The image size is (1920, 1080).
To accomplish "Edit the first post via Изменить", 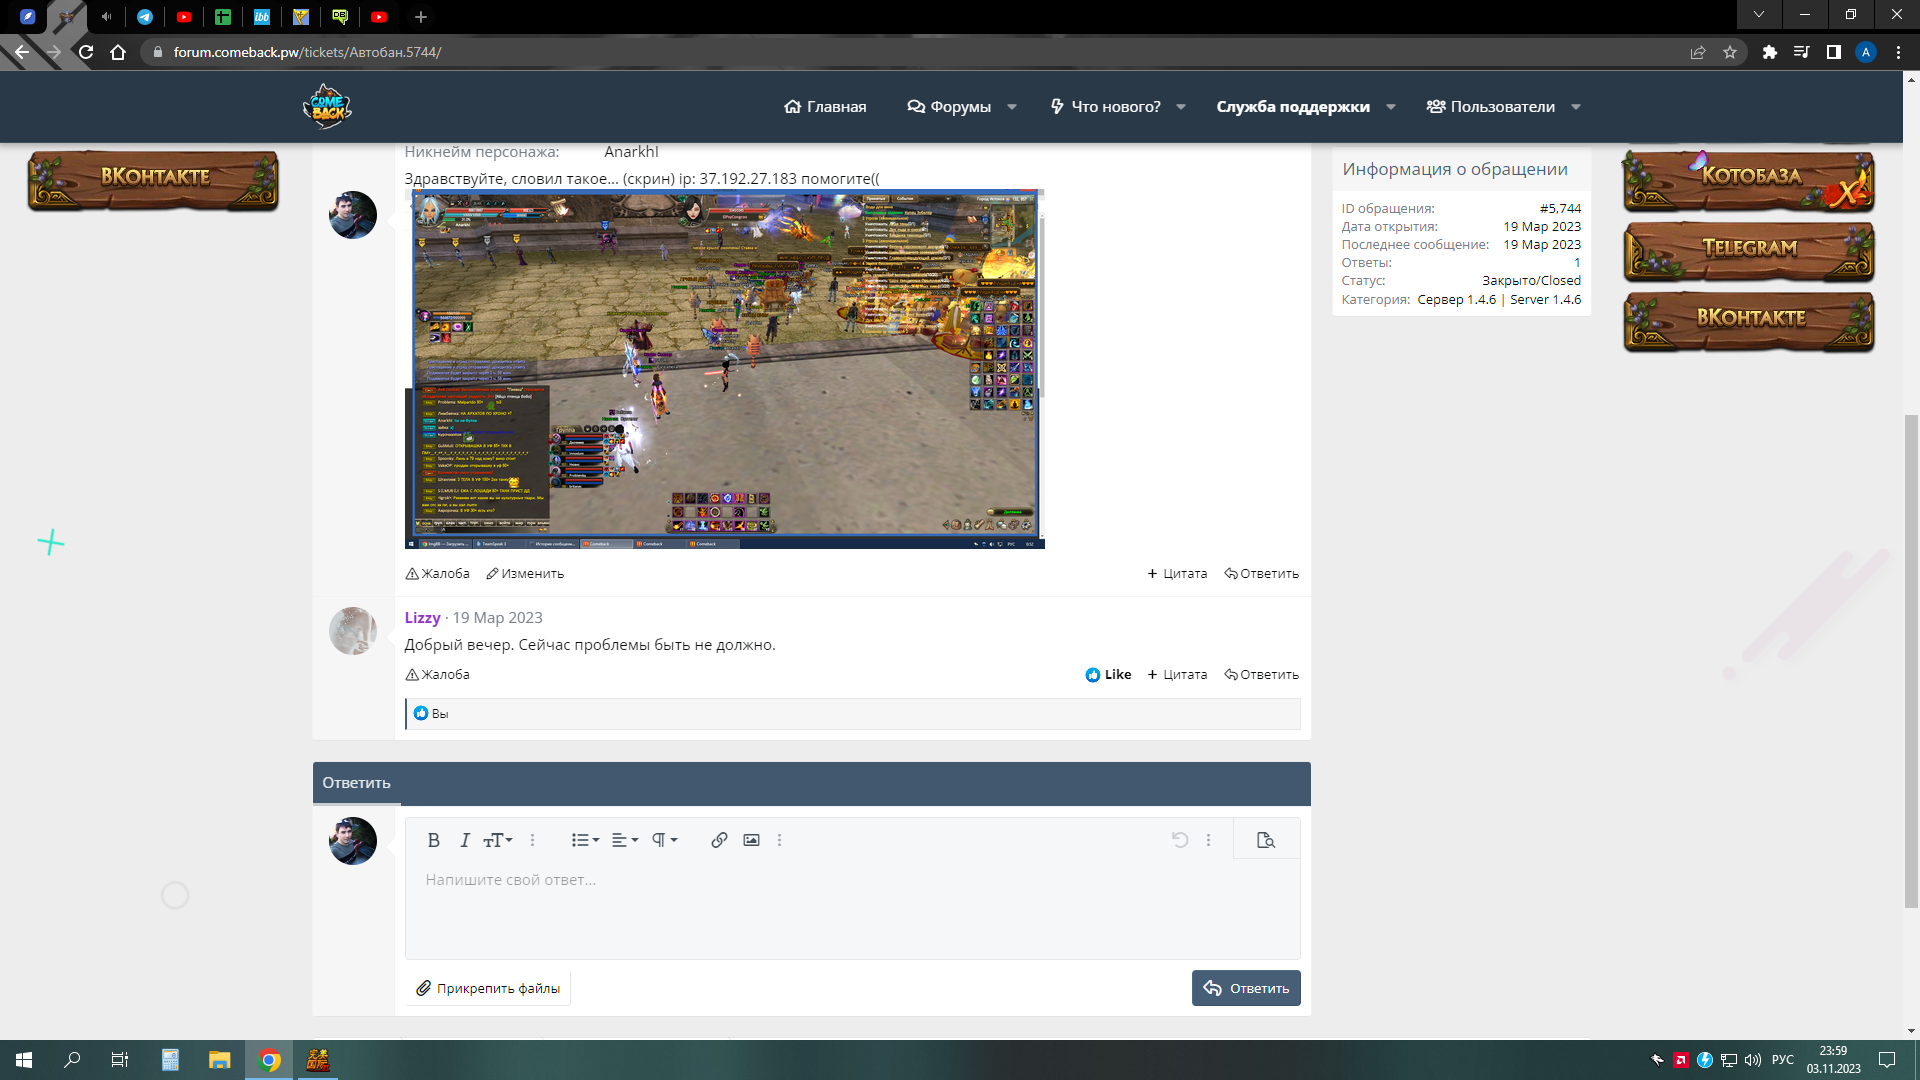I will (525, 574).
